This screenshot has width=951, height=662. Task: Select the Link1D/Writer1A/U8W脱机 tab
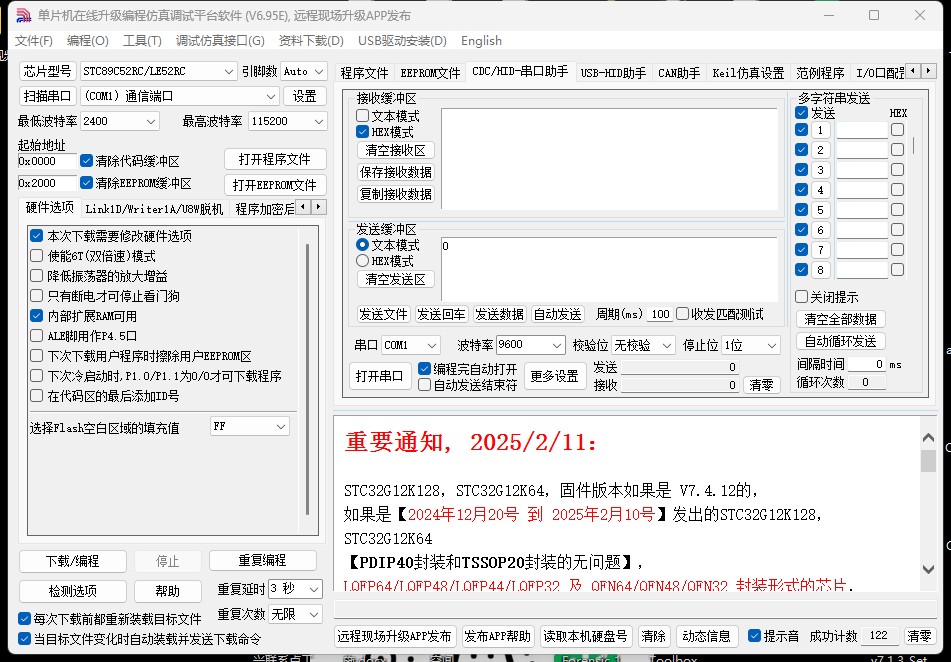point(154,209)
